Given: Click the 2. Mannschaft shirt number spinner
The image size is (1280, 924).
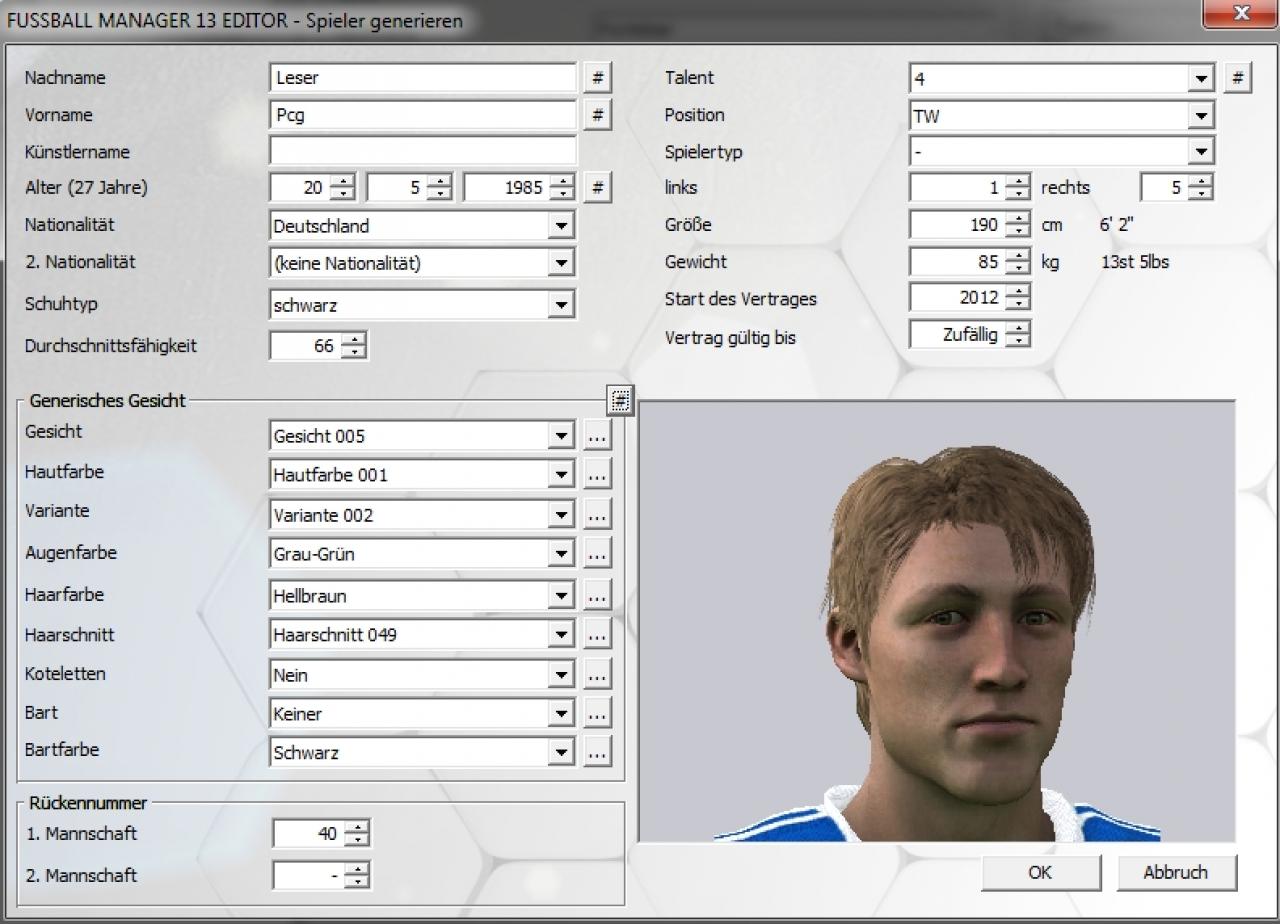Looking at the screenshot, I should click(x=321, y=875).
